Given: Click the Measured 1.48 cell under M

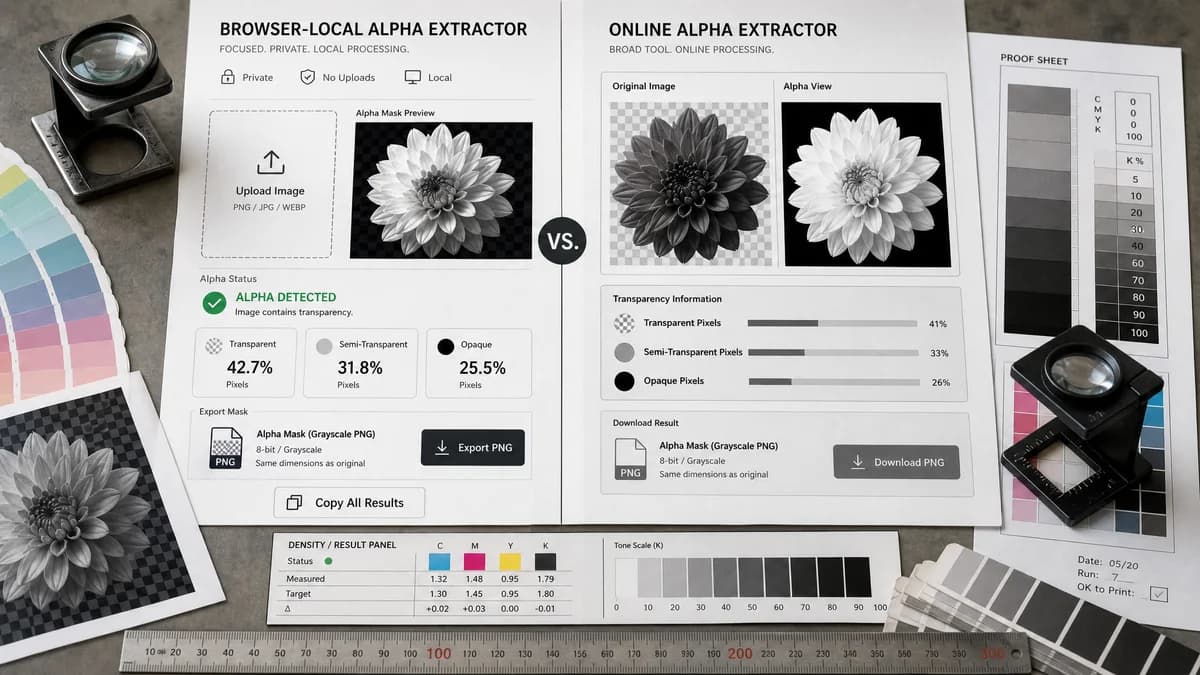Looking at the screenshot, I should (x=476, y=579).
